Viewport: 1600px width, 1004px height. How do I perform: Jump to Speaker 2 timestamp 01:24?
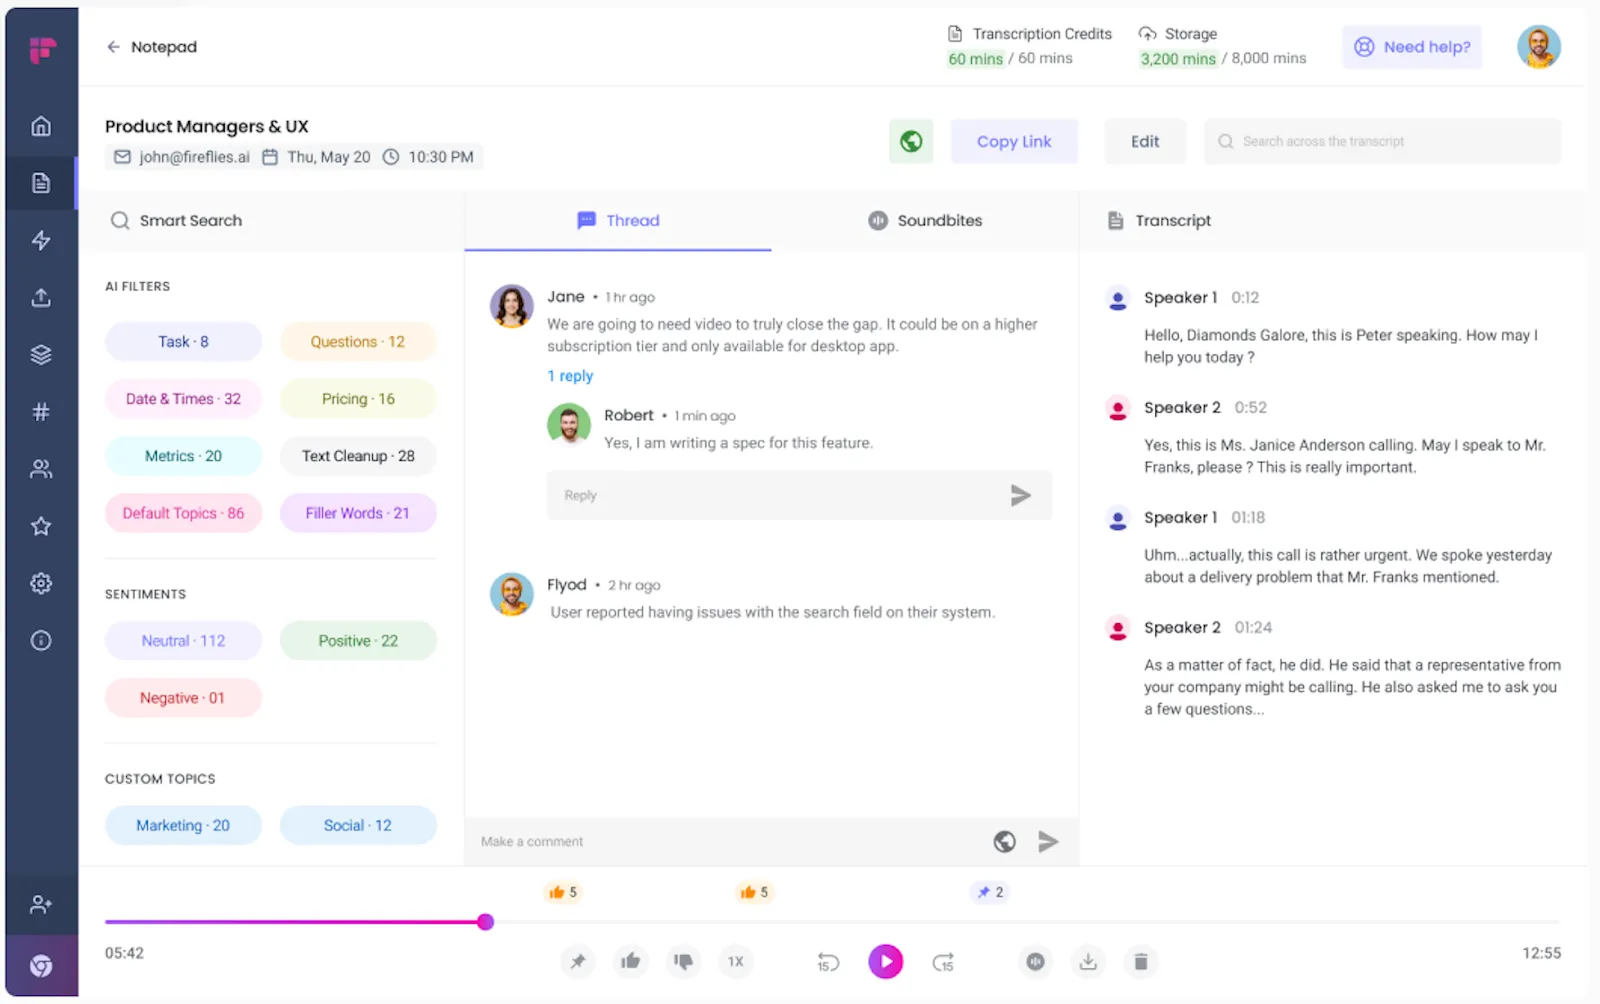pyautogui.click(x=1253, y=628)
